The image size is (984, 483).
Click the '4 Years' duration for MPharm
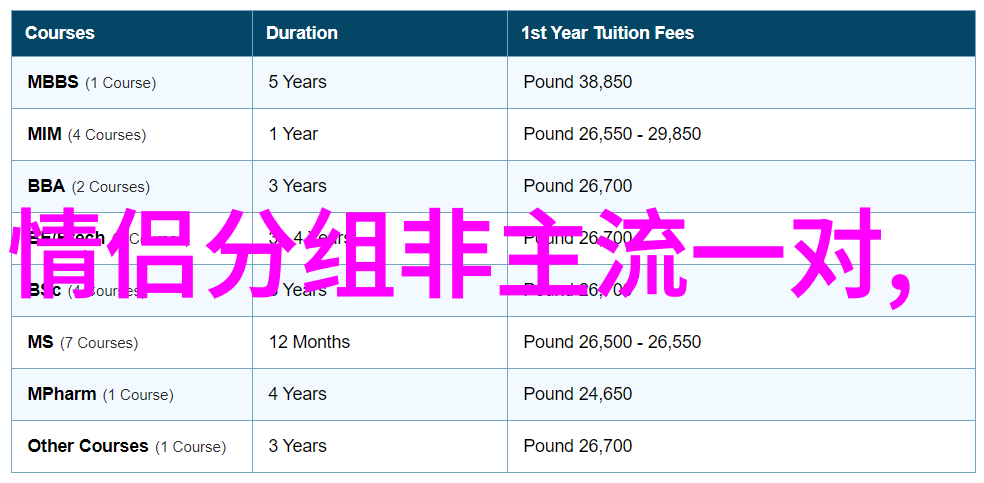point(297,395)
